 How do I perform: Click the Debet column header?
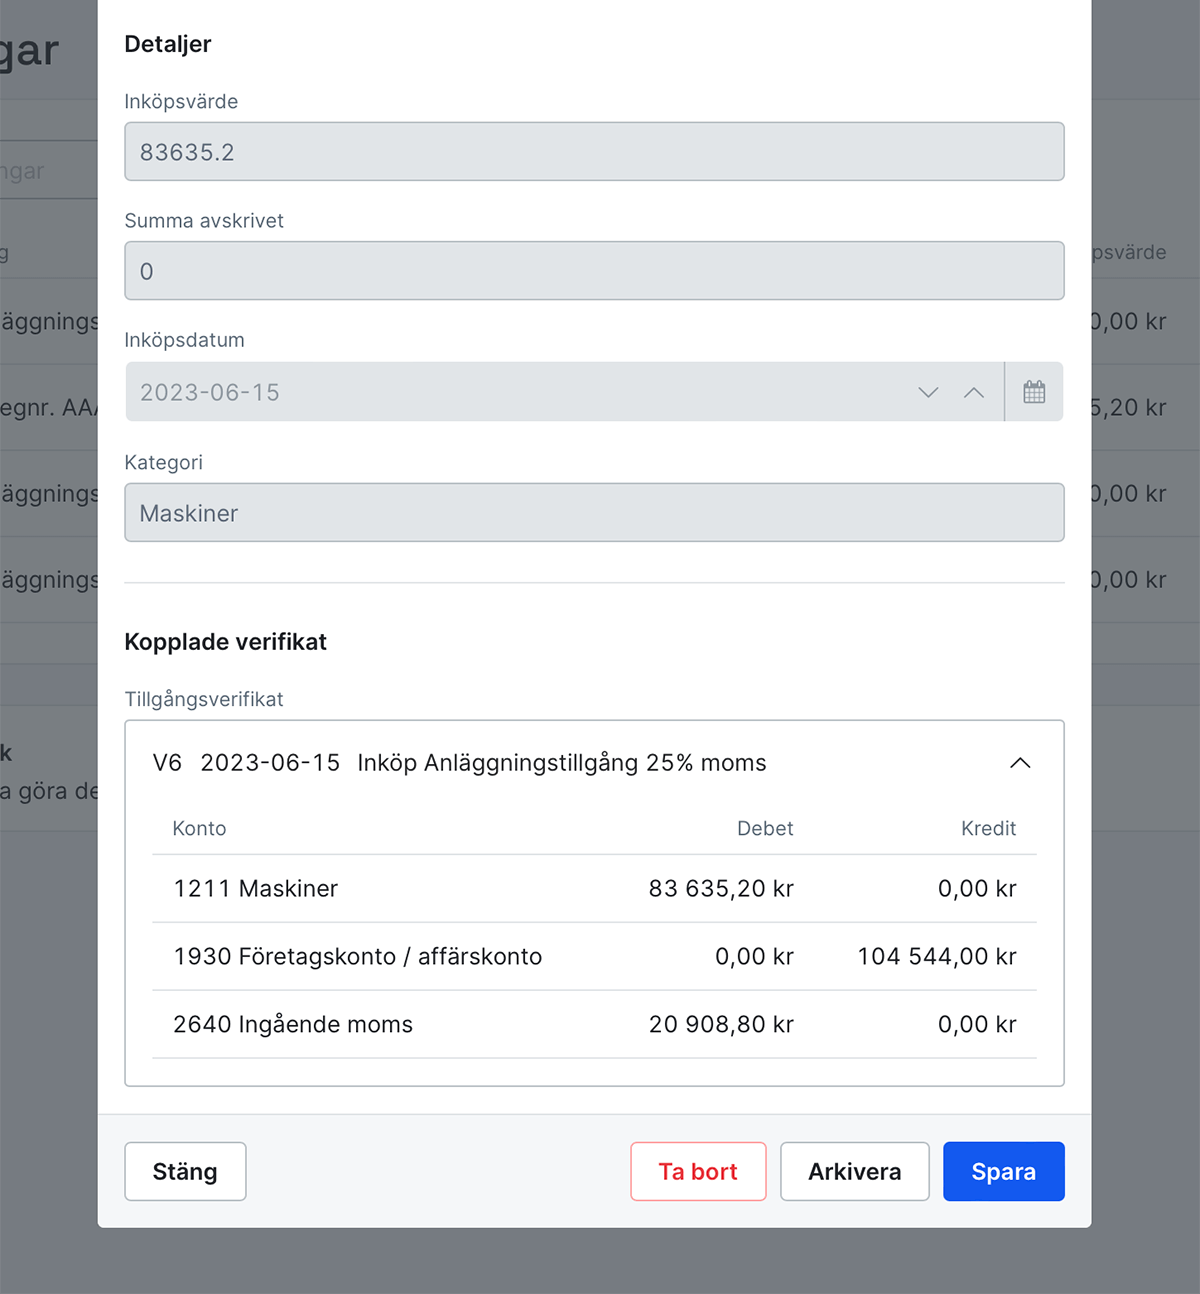click(765, 828)
